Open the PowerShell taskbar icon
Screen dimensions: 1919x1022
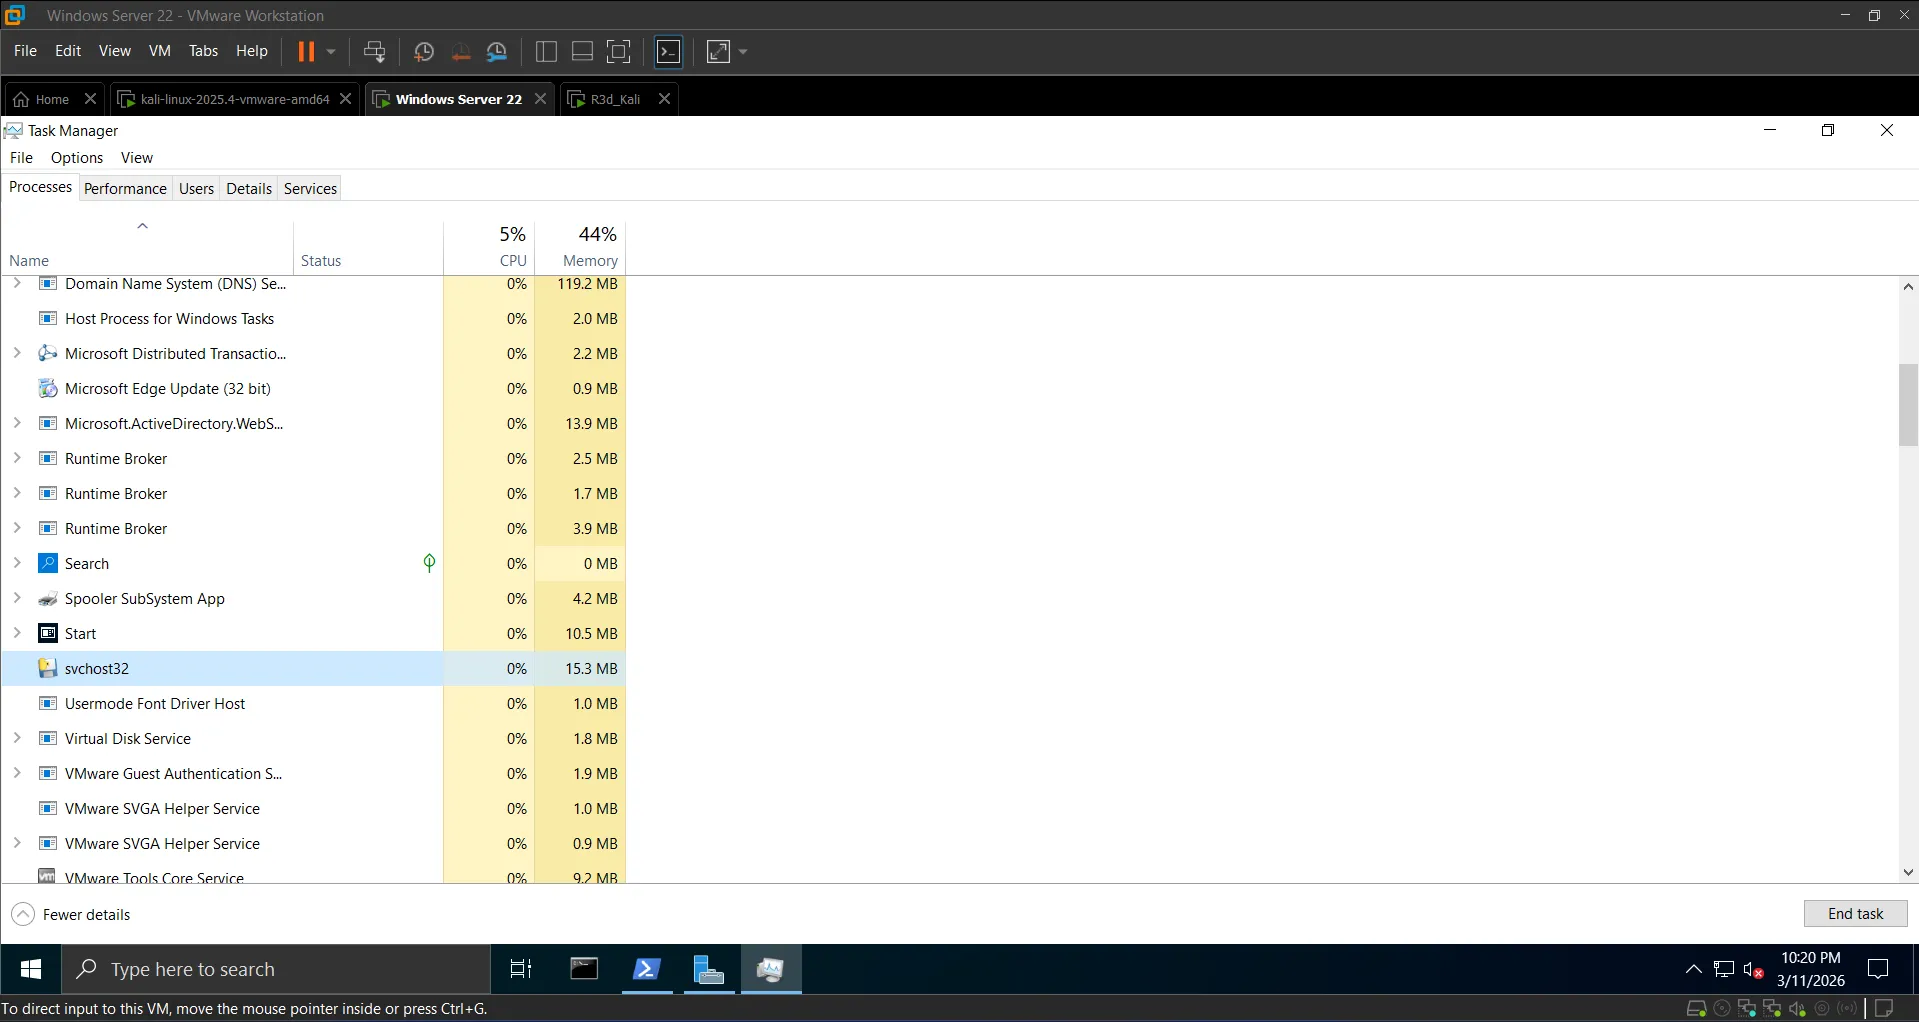pos(647,969)
